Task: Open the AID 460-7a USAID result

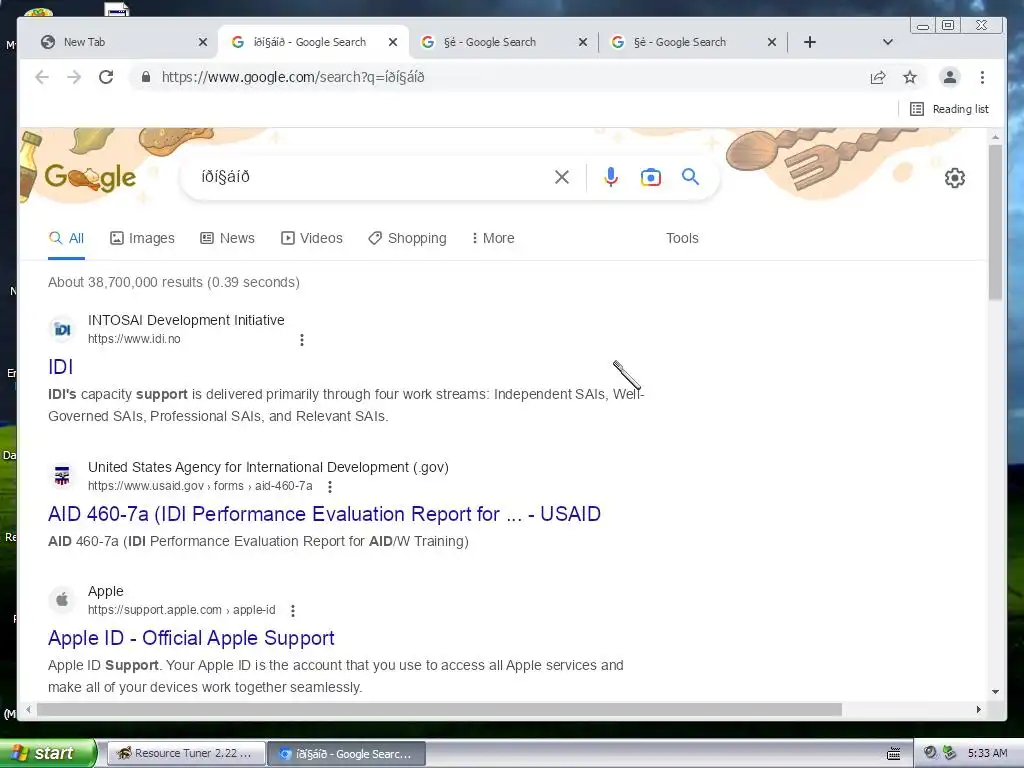Action: (x=325, y=514)
